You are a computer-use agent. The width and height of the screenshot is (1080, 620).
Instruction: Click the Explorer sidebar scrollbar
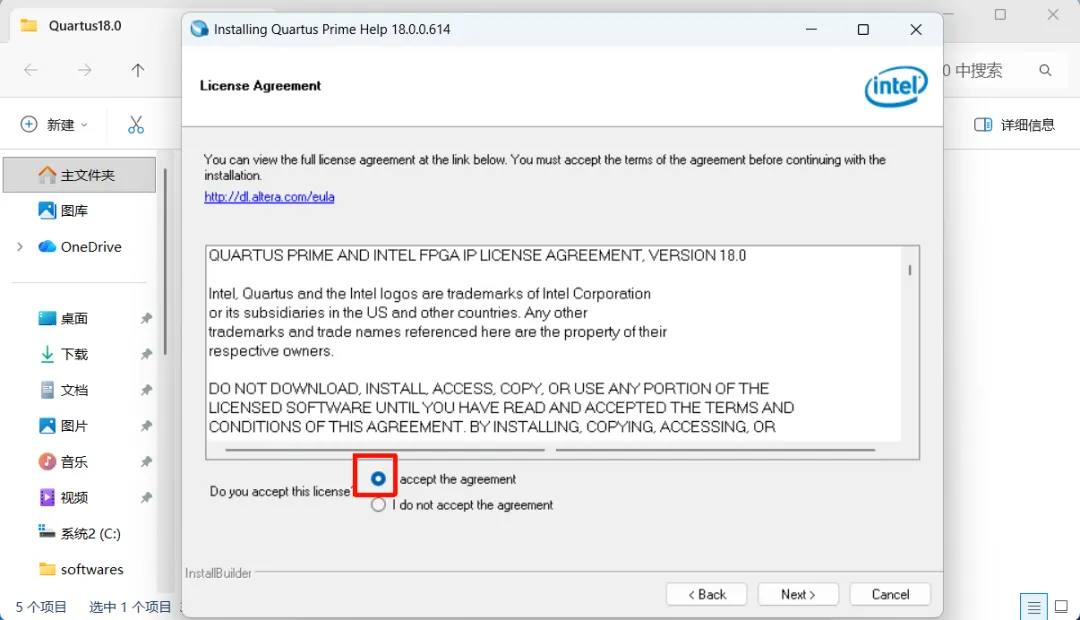[165, 262]
